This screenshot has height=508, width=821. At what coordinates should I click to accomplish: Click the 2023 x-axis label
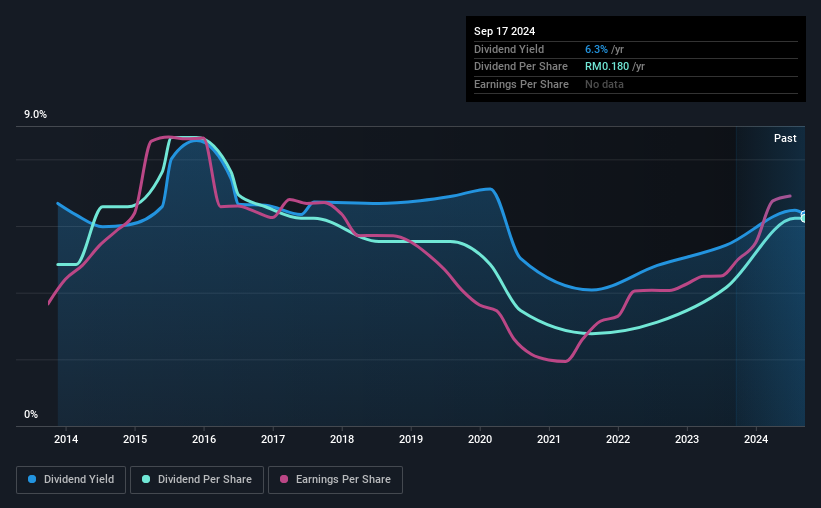(x=687, y=439)
